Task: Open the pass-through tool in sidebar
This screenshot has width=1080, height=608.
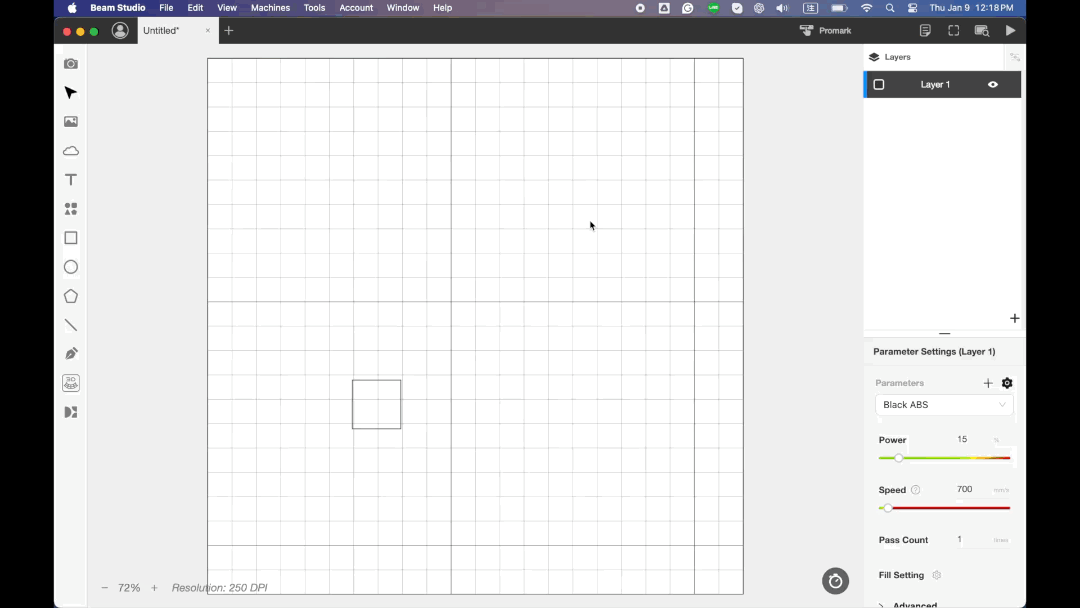Action: [71, 412]
